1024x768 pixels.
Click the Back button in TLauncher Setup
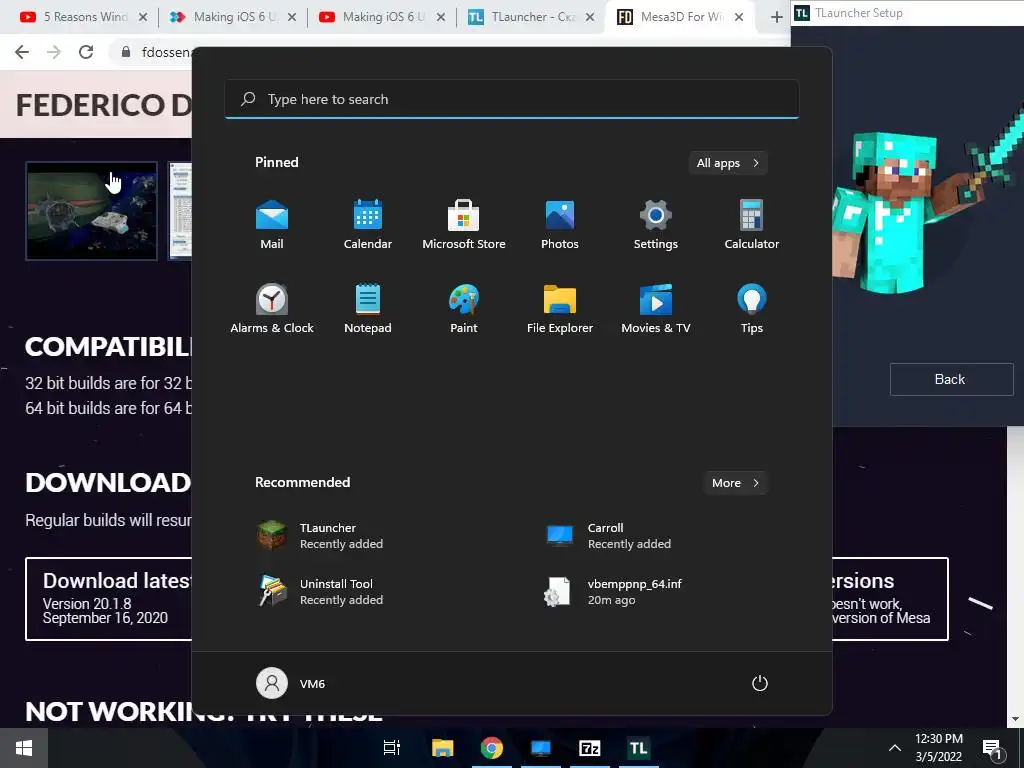[x=951, y=379]
